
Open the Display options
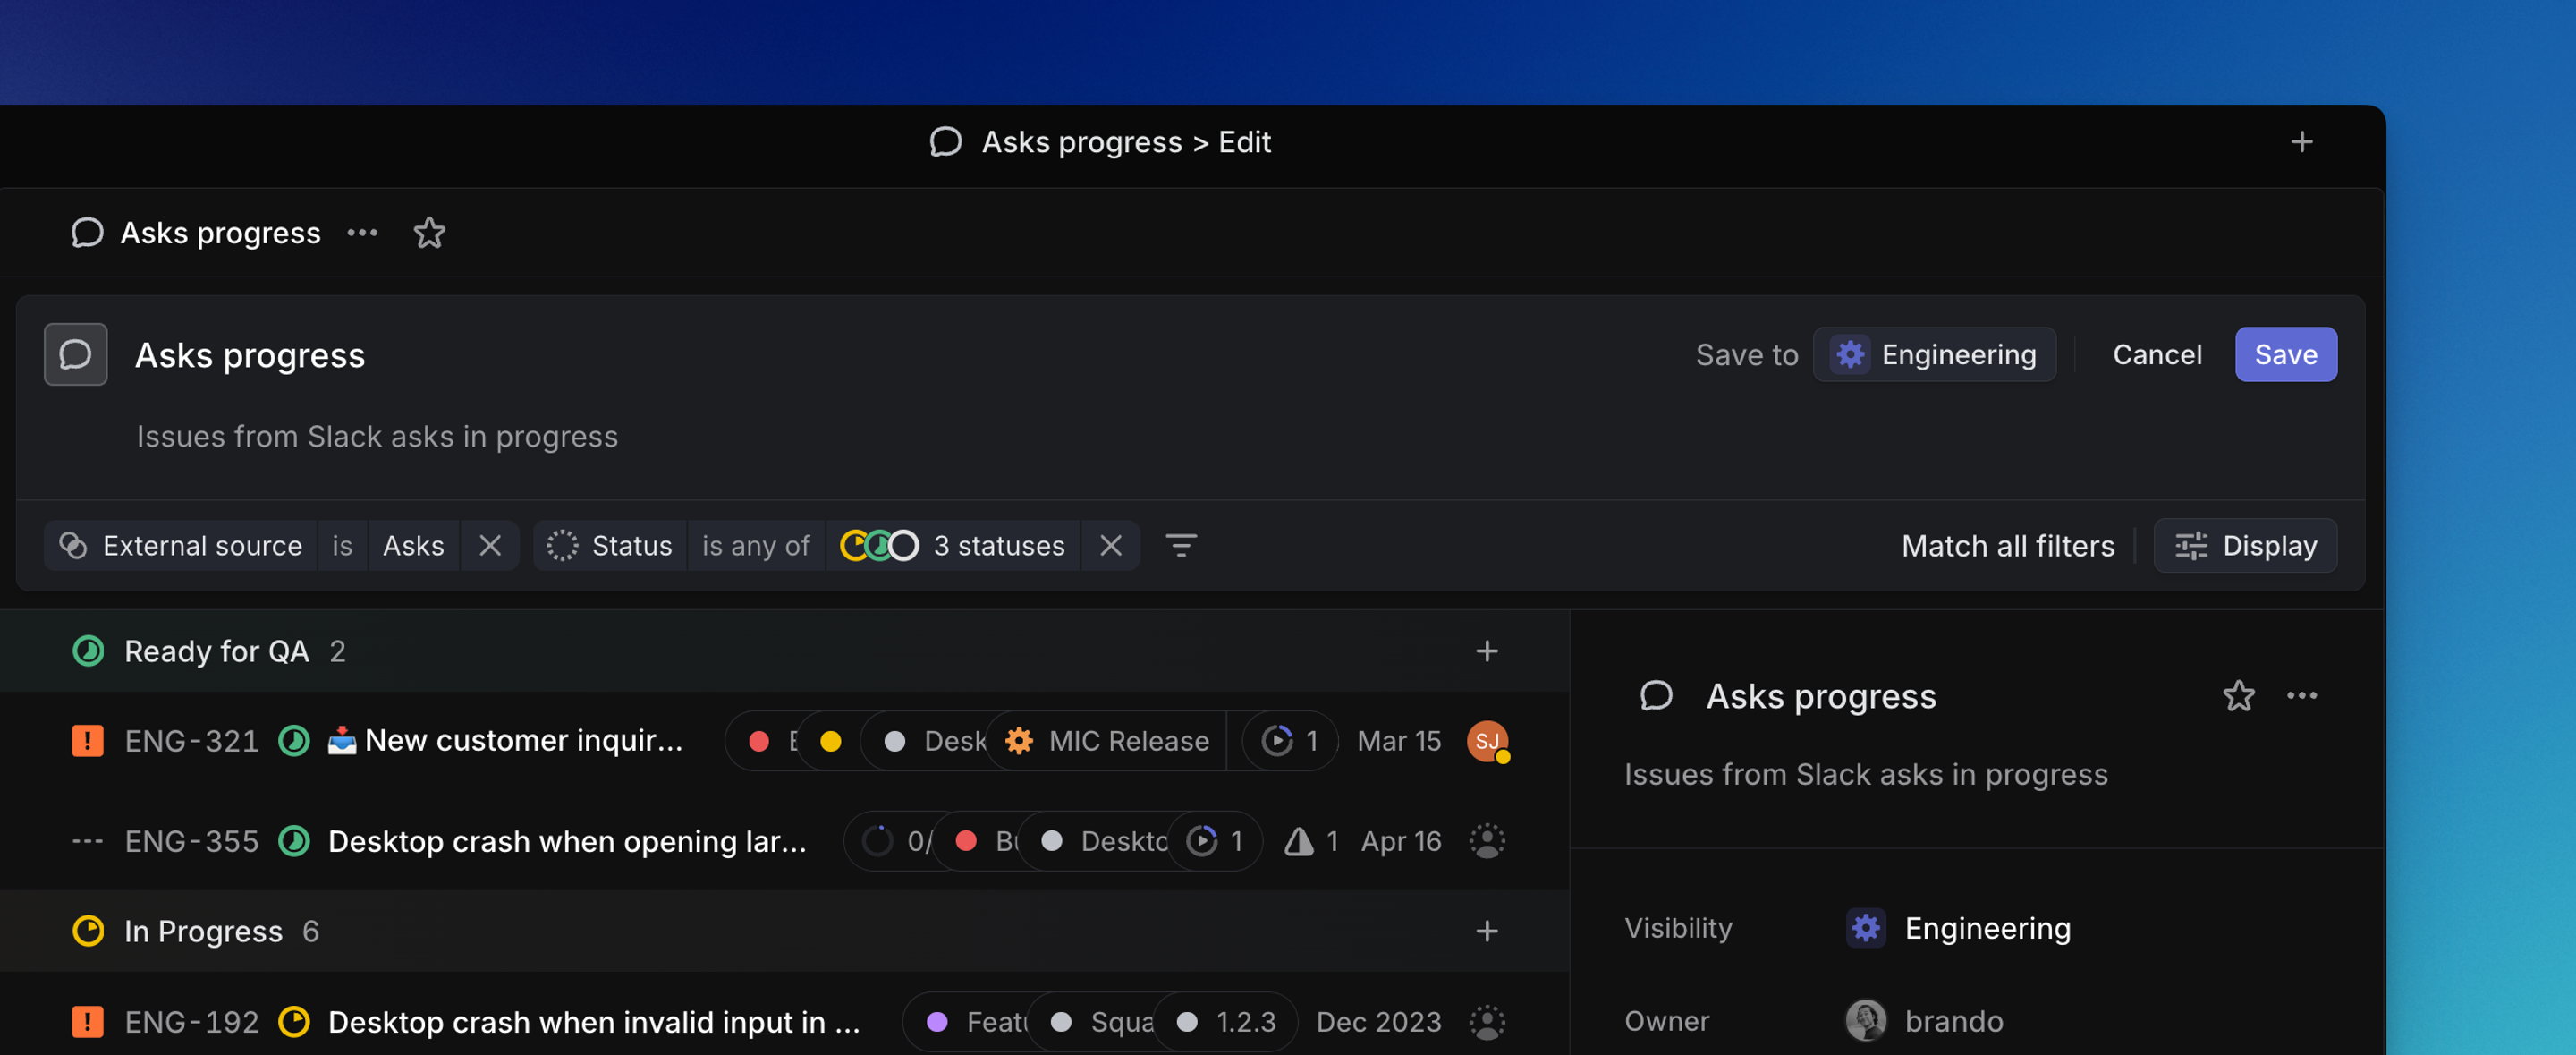[x=2244, y=546]
